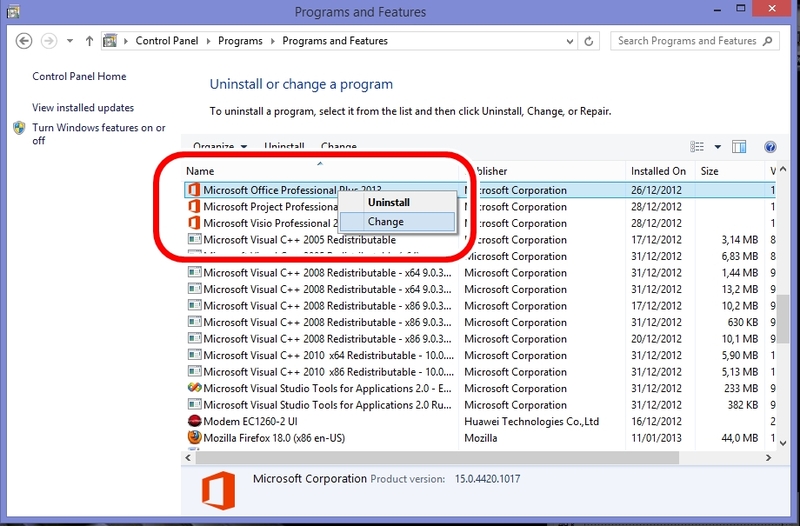Select Microsoft Visual C++ 2005 Redistributable row
The image size is (800, 526).
click(479, 239)
